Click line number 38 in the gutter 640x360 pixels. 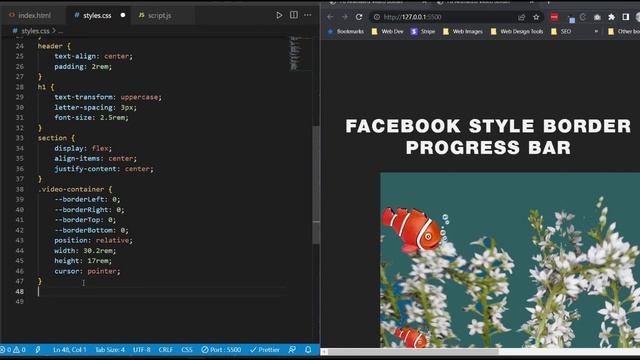tap(20, 189)
